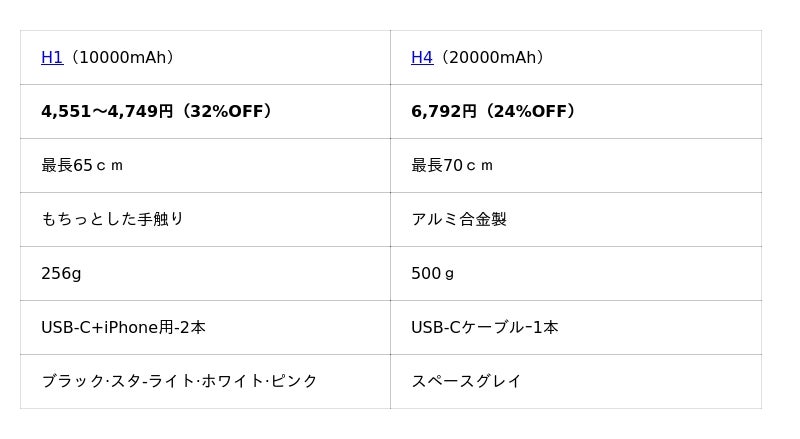The height and width of the screenshot is (439, 800).
Task: Select the アルミ合金製 material cell
Action: click(x=459, y=220)
